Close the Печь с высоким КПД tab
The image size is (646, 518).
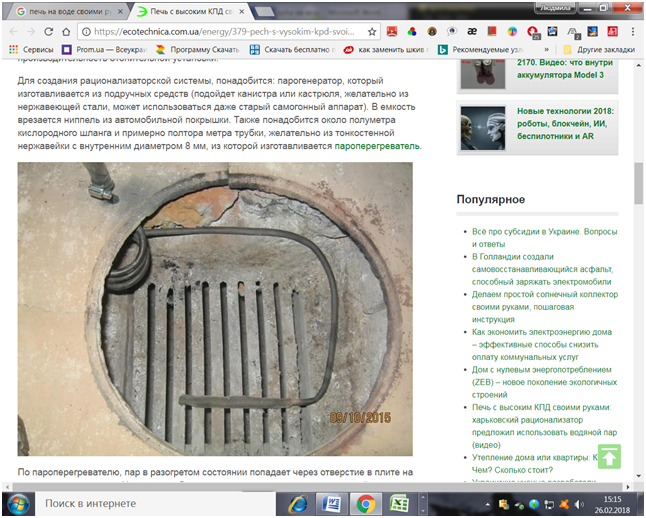click(242, 12)
